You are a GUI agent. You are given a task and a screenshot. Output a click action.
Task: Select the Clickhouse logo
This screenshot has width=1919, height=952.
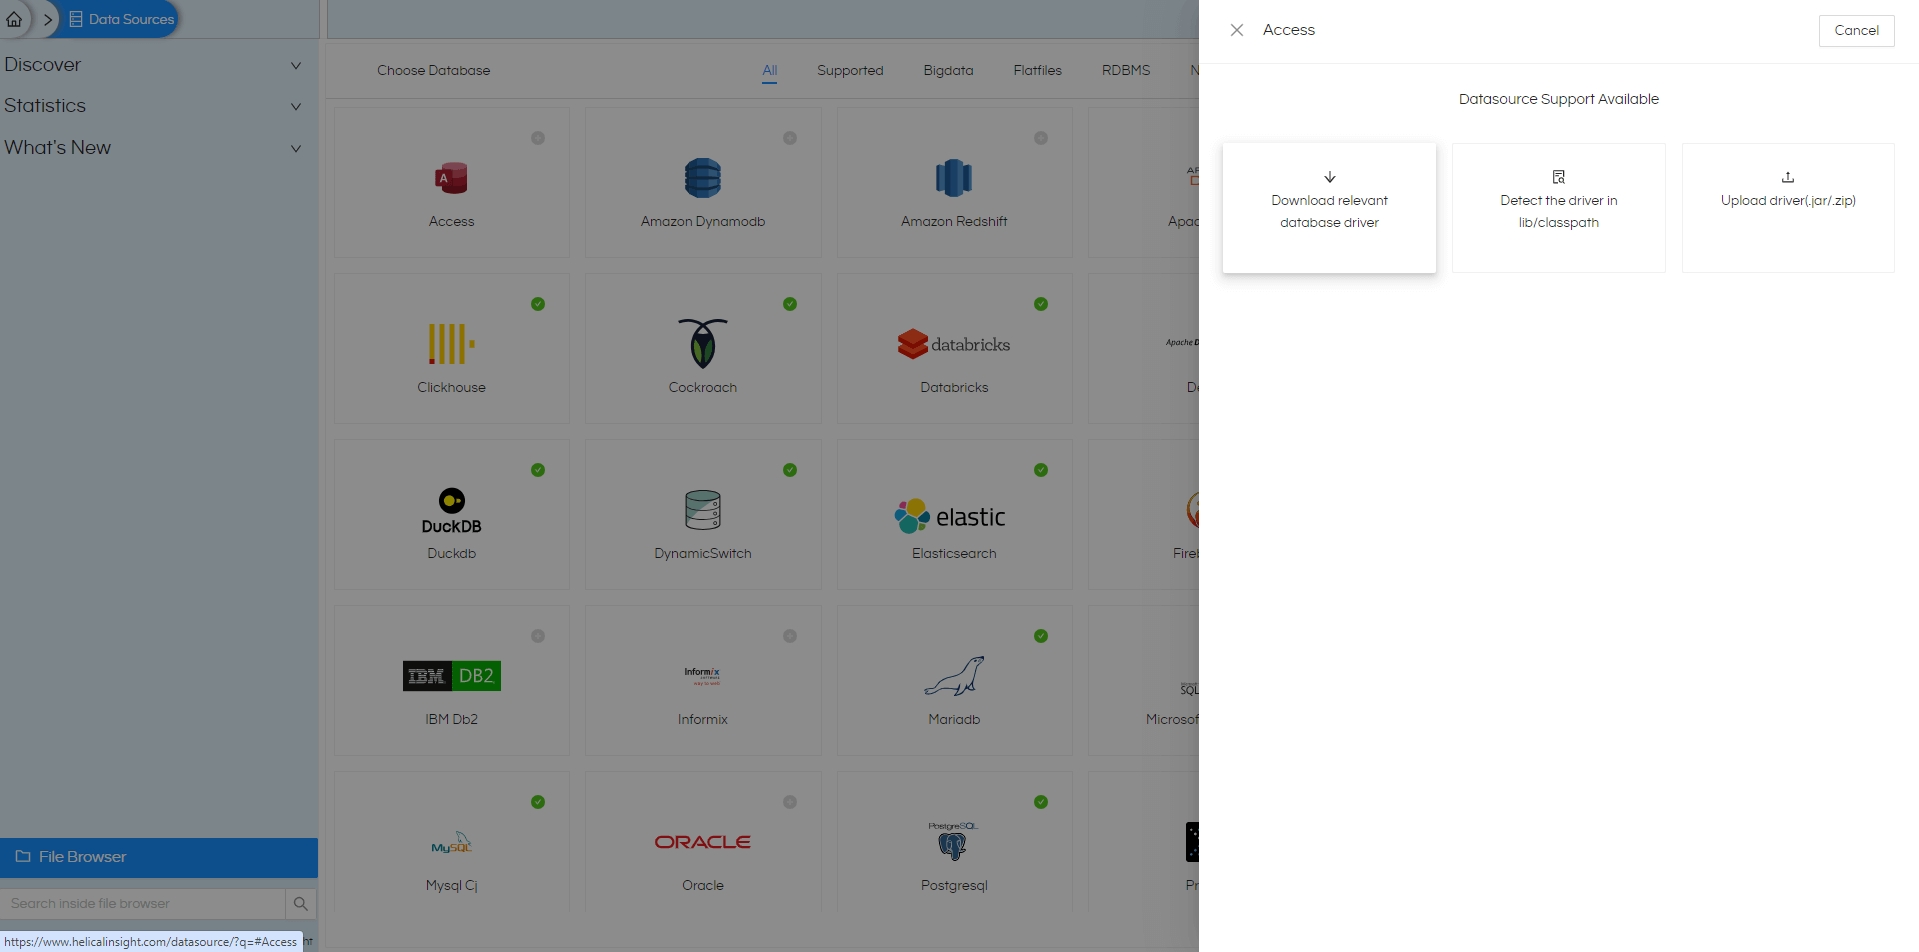[452, 344]
